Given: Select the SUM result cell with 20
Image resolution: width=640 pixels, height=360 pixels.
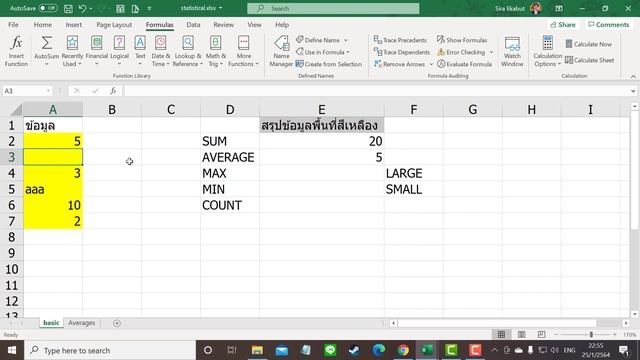Looking at the screenshot, I should (x=322, y=141).
